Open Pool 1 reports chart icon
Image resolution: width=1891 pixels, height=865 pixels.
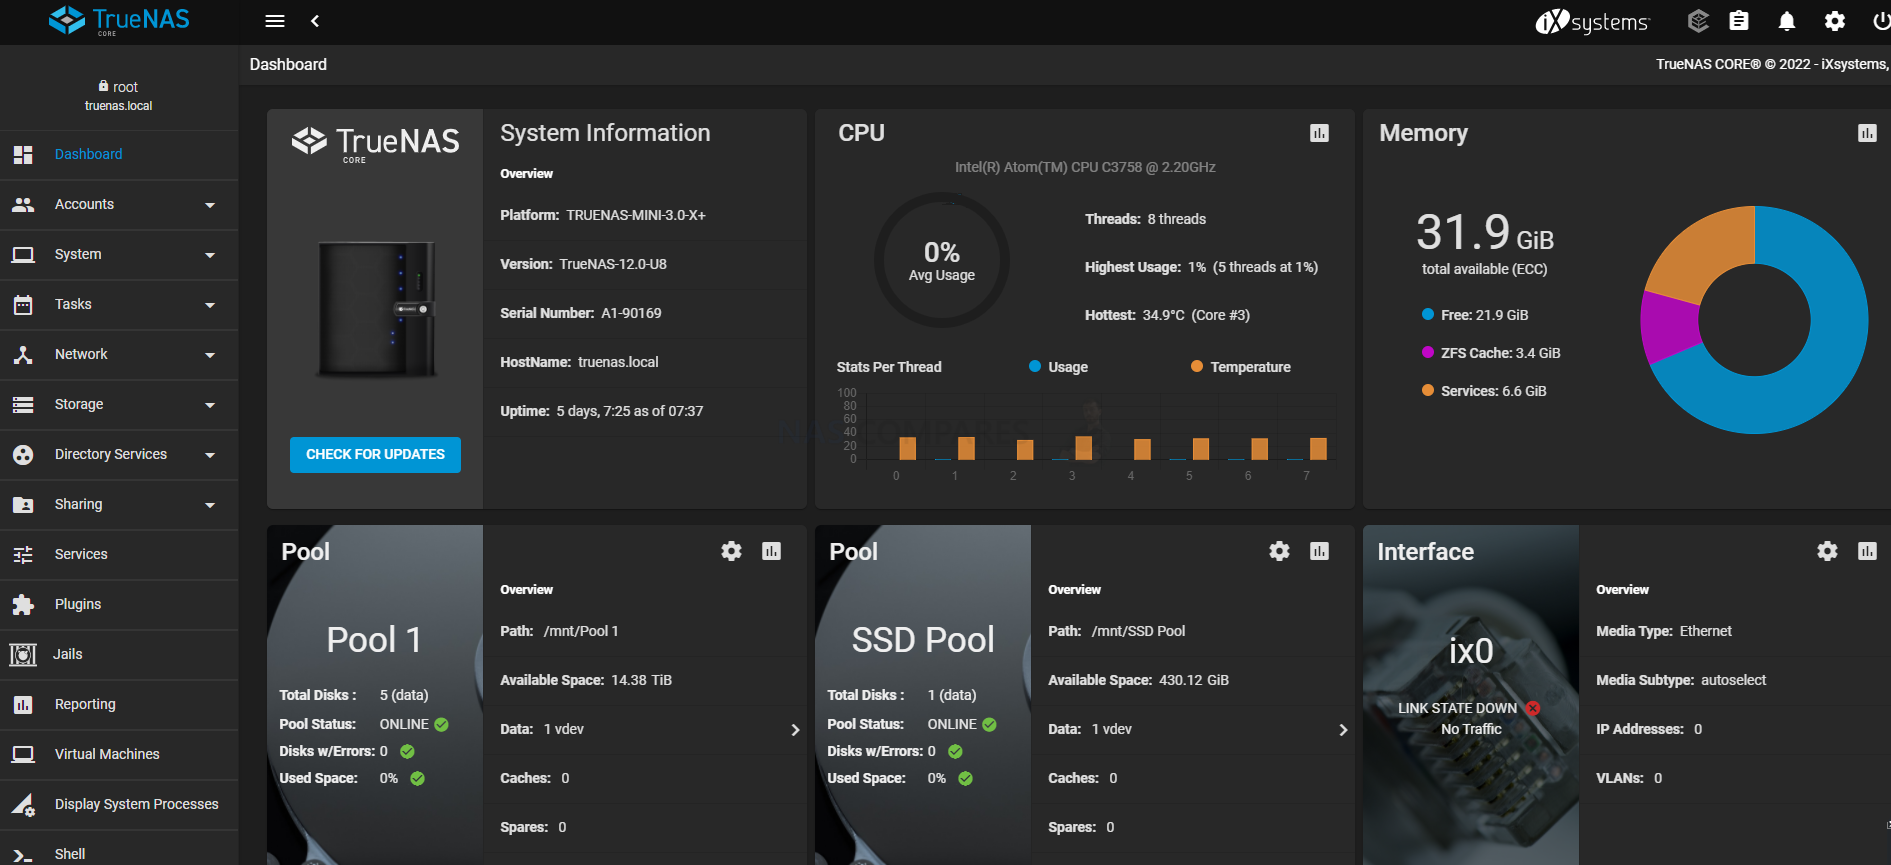pyautogui.click(x=771, y=551)
